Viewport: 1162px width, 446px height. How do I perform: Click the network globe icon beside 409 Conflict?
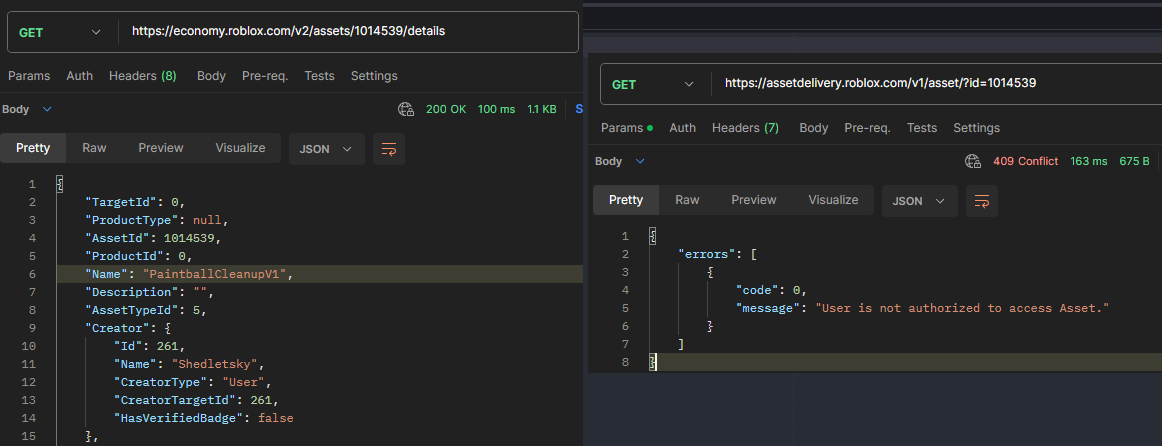[973, 161]
